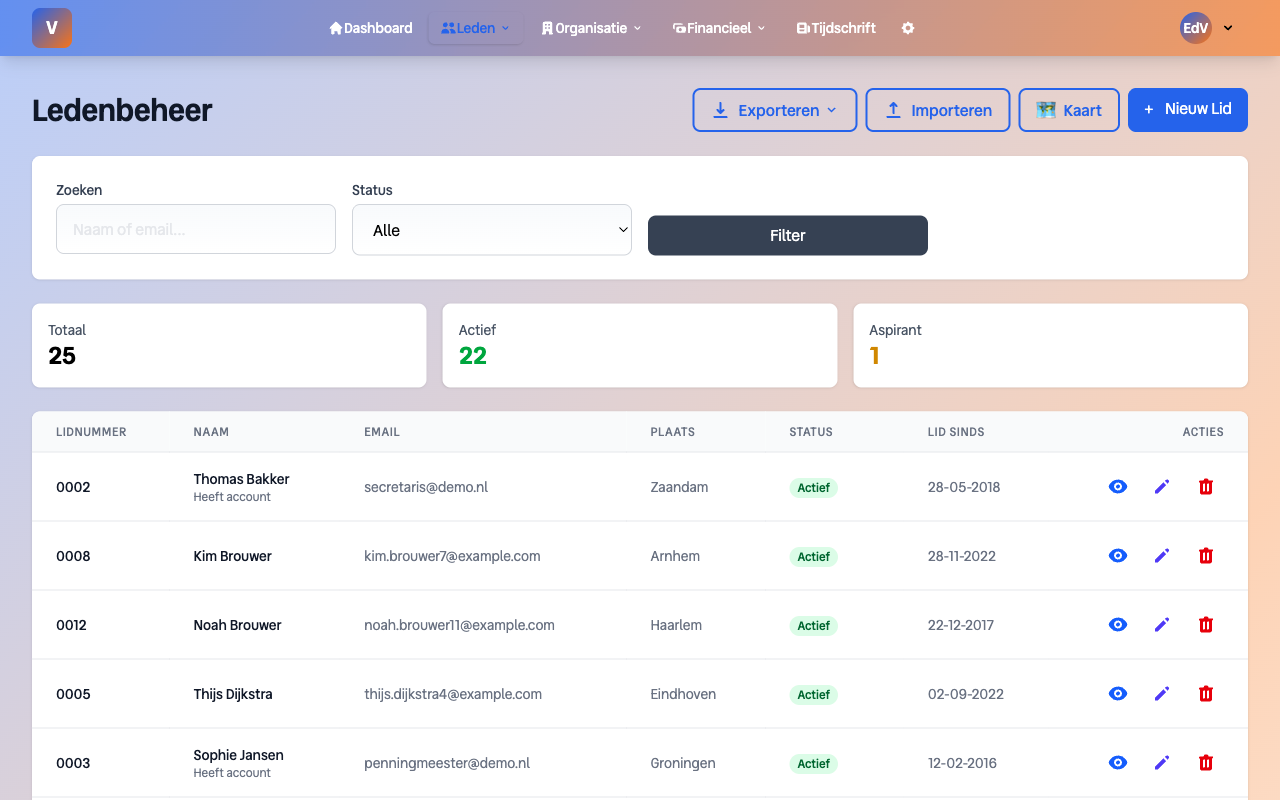Delete Thijs Dijkstra via trash icon
Image resolution: width=1280 pixels, height=800 pixels.
click(1206, 694)
